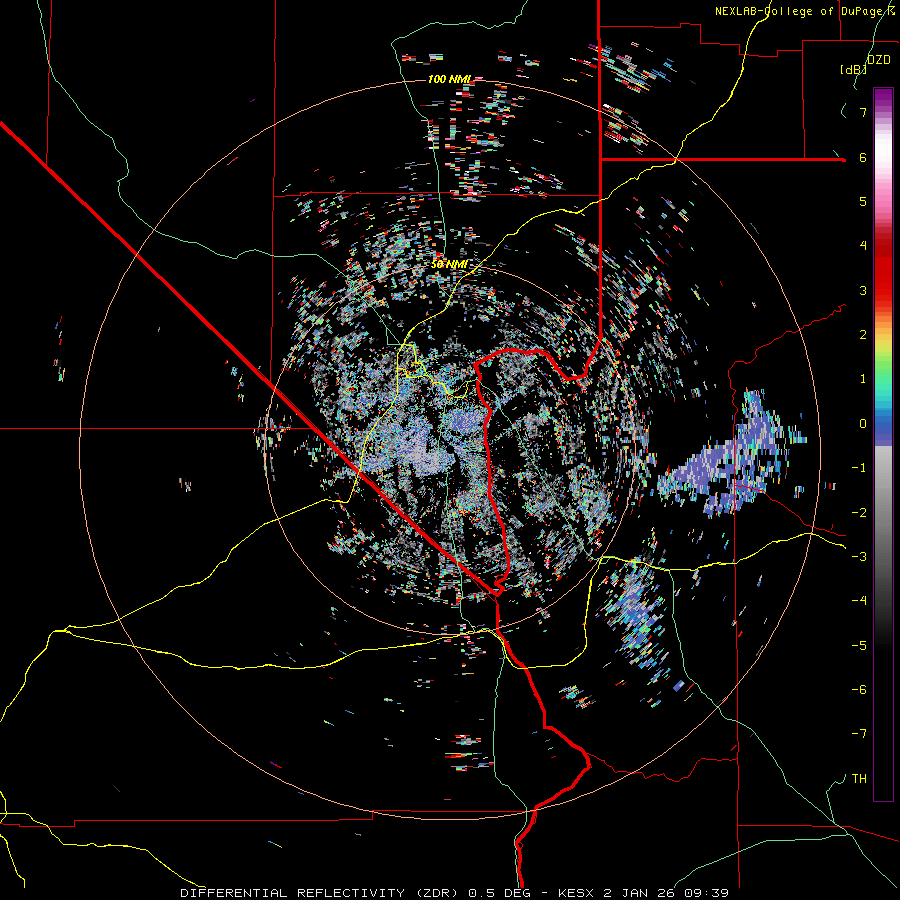Click the "09:39" time in the caption

tap(707, 893)
